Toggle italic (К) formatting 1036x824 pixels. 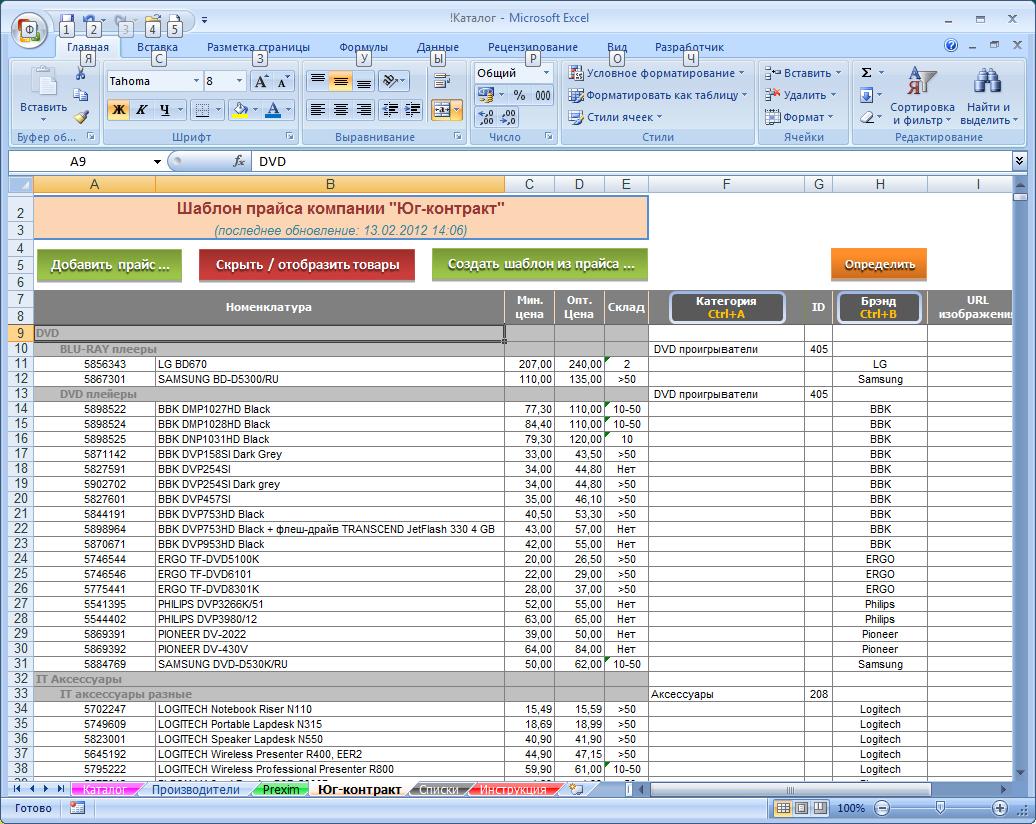tap(141, 110)
